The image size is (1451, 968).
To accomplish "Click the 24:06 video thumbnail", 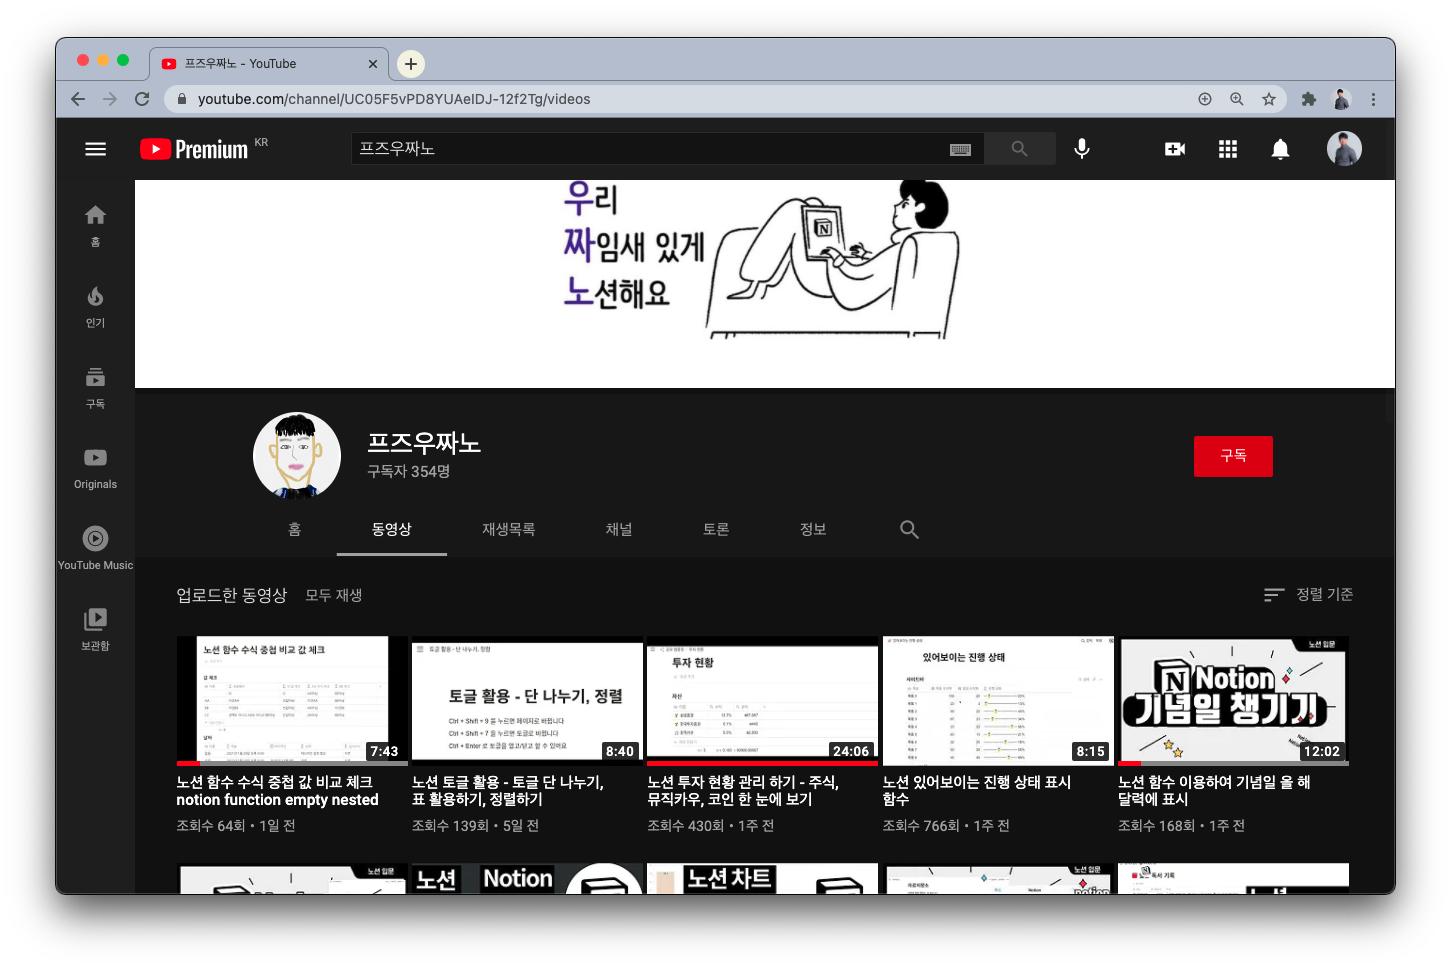I will pyautogui.click(x=762, y=701).
